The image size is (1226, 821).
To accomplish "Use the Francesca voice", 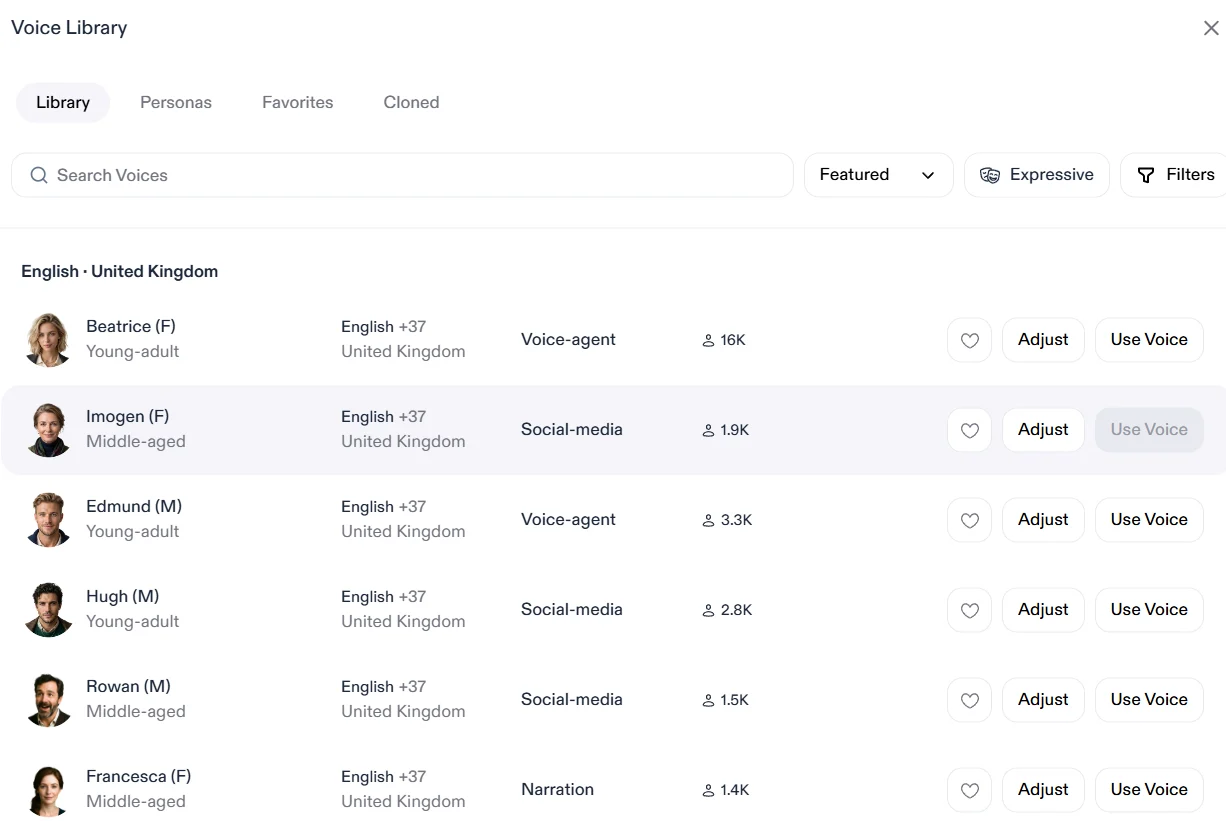I will 1149,790.
